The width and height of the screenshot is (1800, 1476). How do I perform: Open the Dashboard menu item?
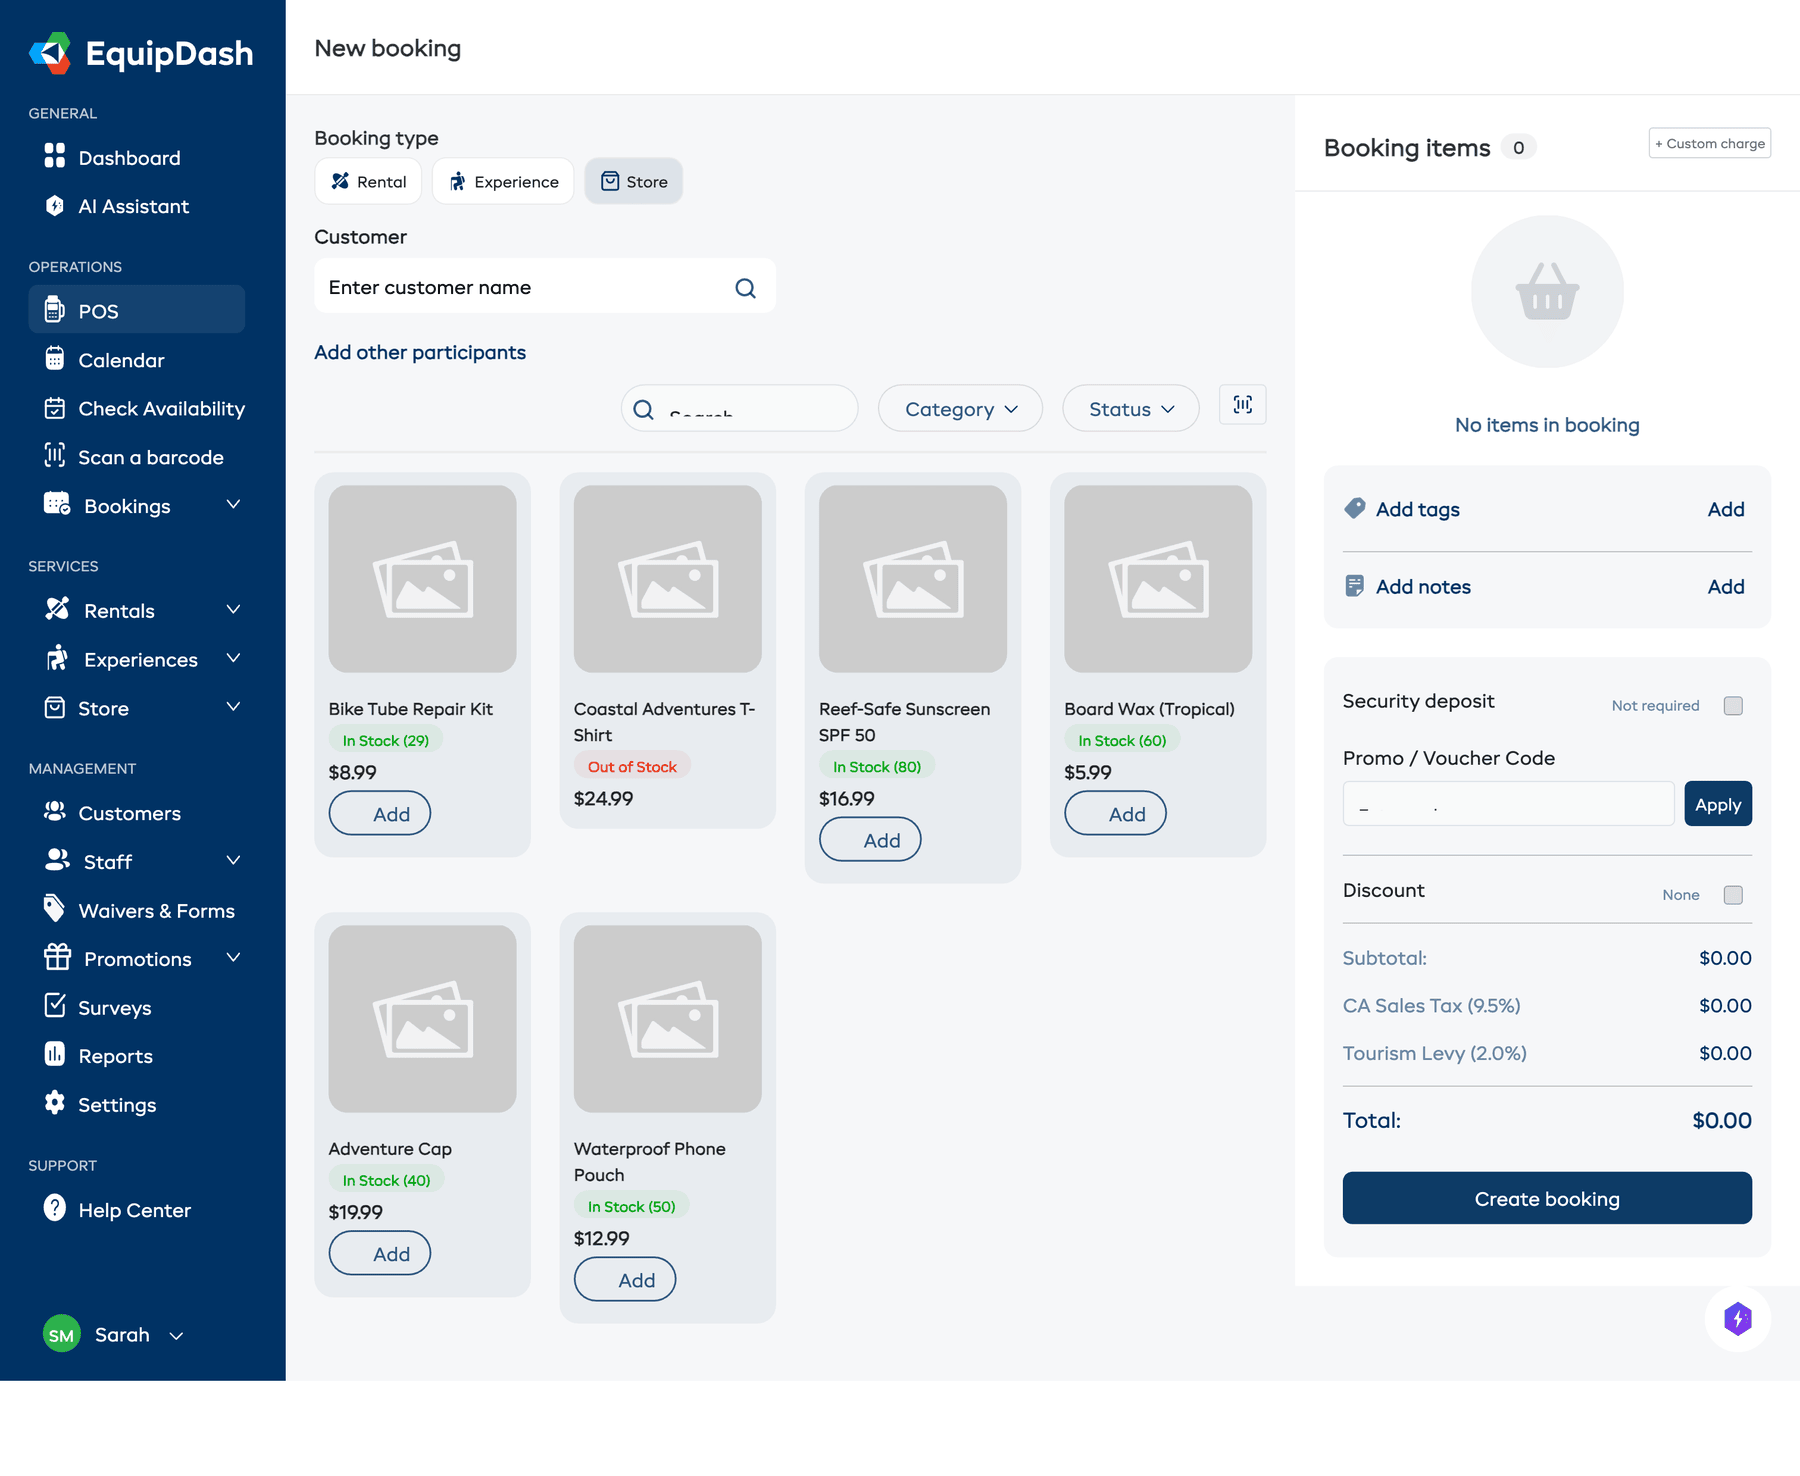(128, 157)
